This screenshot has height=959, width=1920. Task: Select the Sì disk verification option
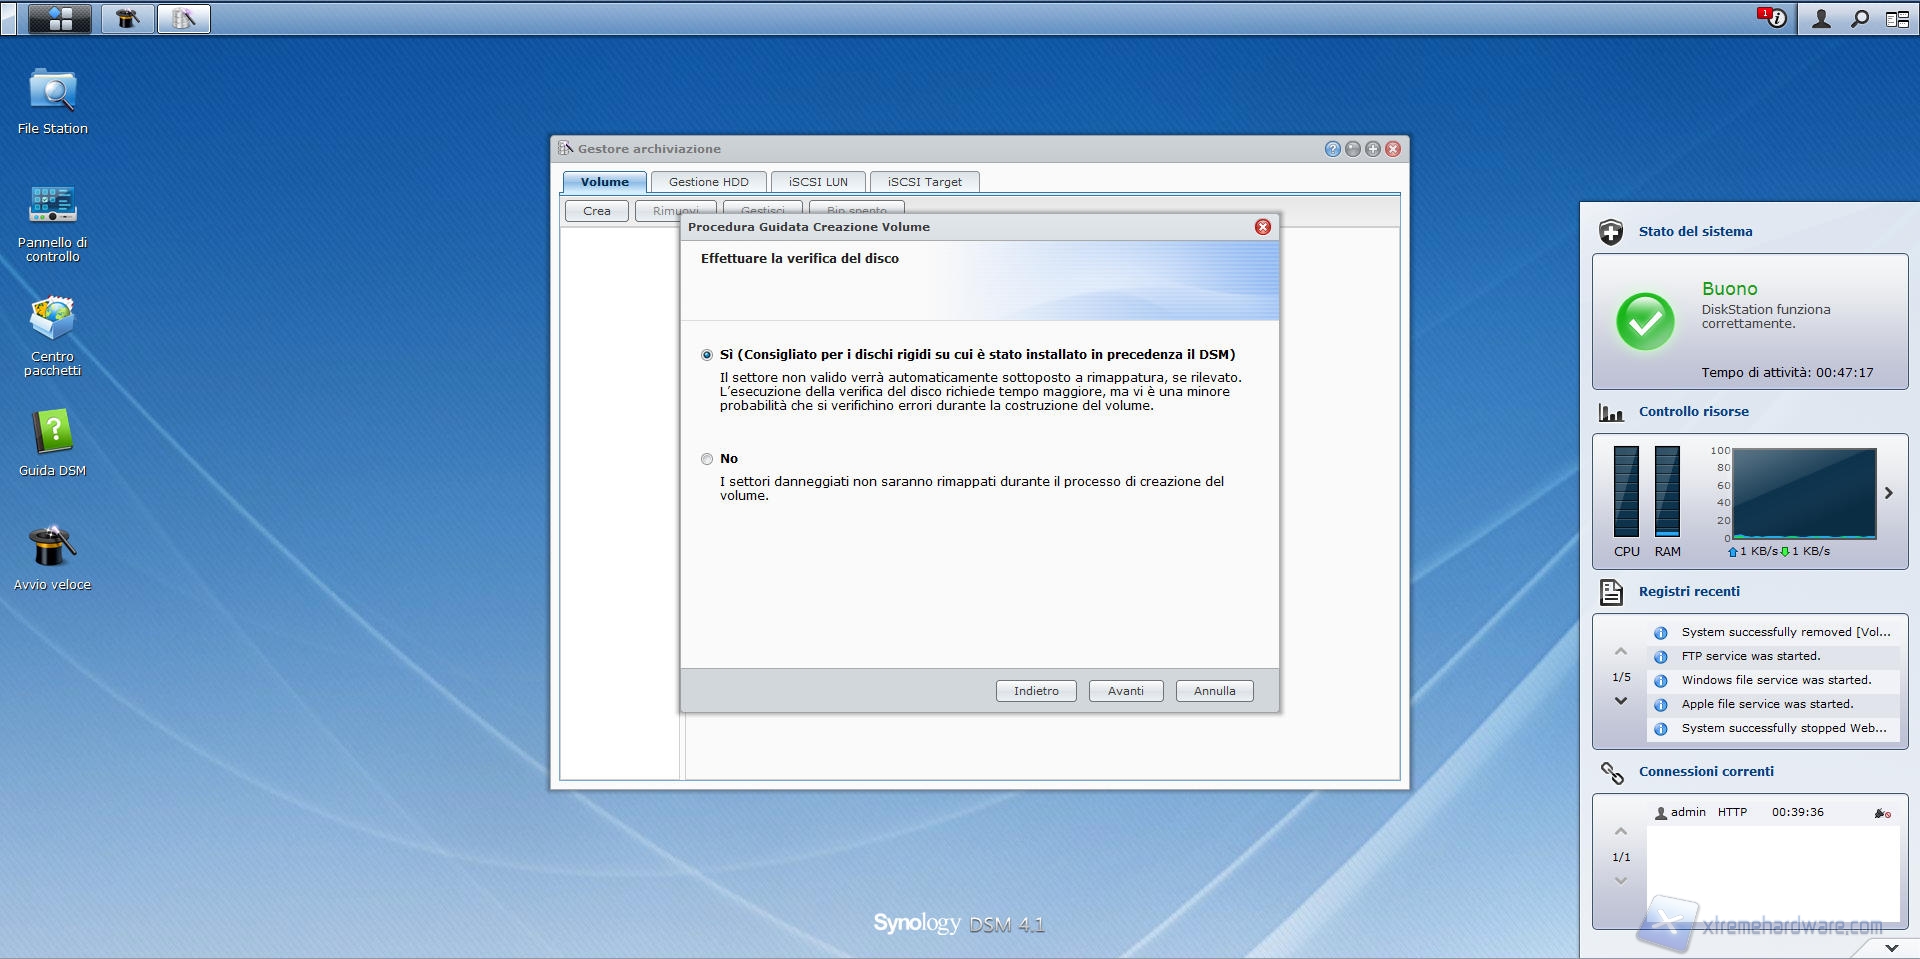[707, 355]
